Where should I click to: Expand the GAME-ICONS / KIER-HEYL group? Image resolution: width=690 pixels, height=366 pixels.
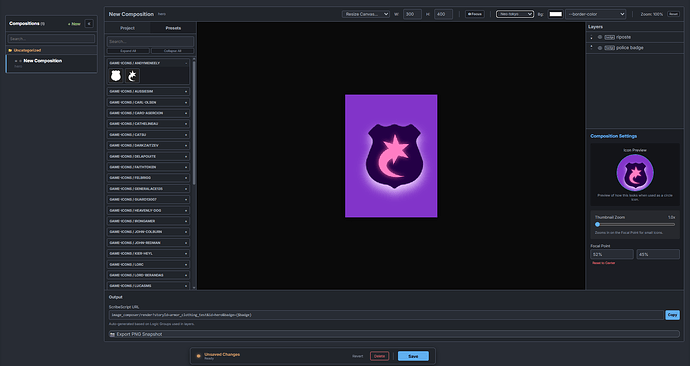tap(148, 254)
